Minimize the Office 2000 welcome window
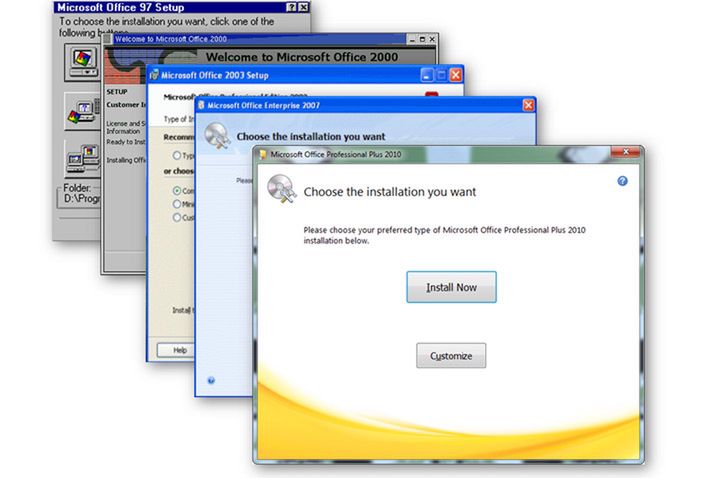 (x=412, y=39)
